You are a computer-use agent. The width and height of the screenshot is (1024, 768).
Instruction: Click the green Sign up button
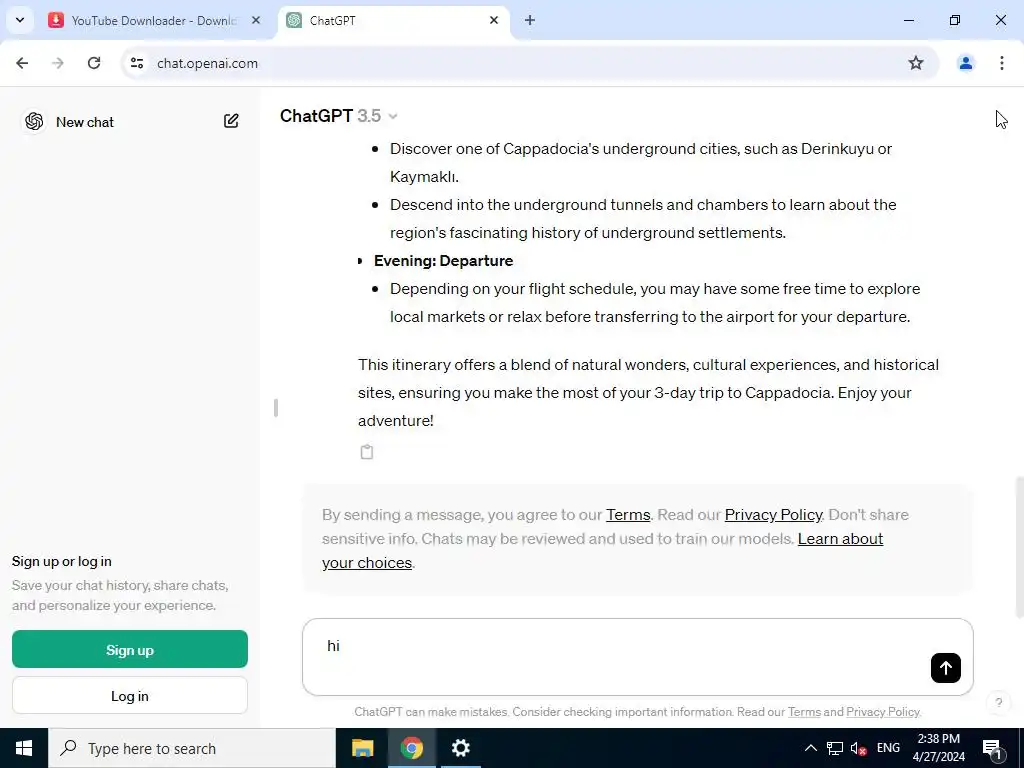tap(130, 649)
